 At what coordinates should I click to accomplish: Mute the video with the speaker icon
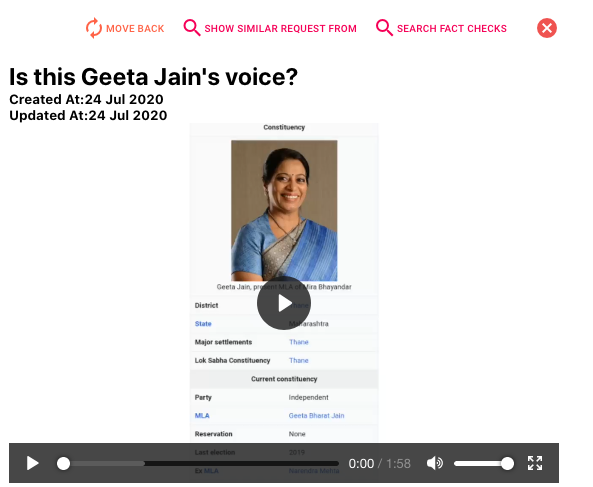(435, 463)
